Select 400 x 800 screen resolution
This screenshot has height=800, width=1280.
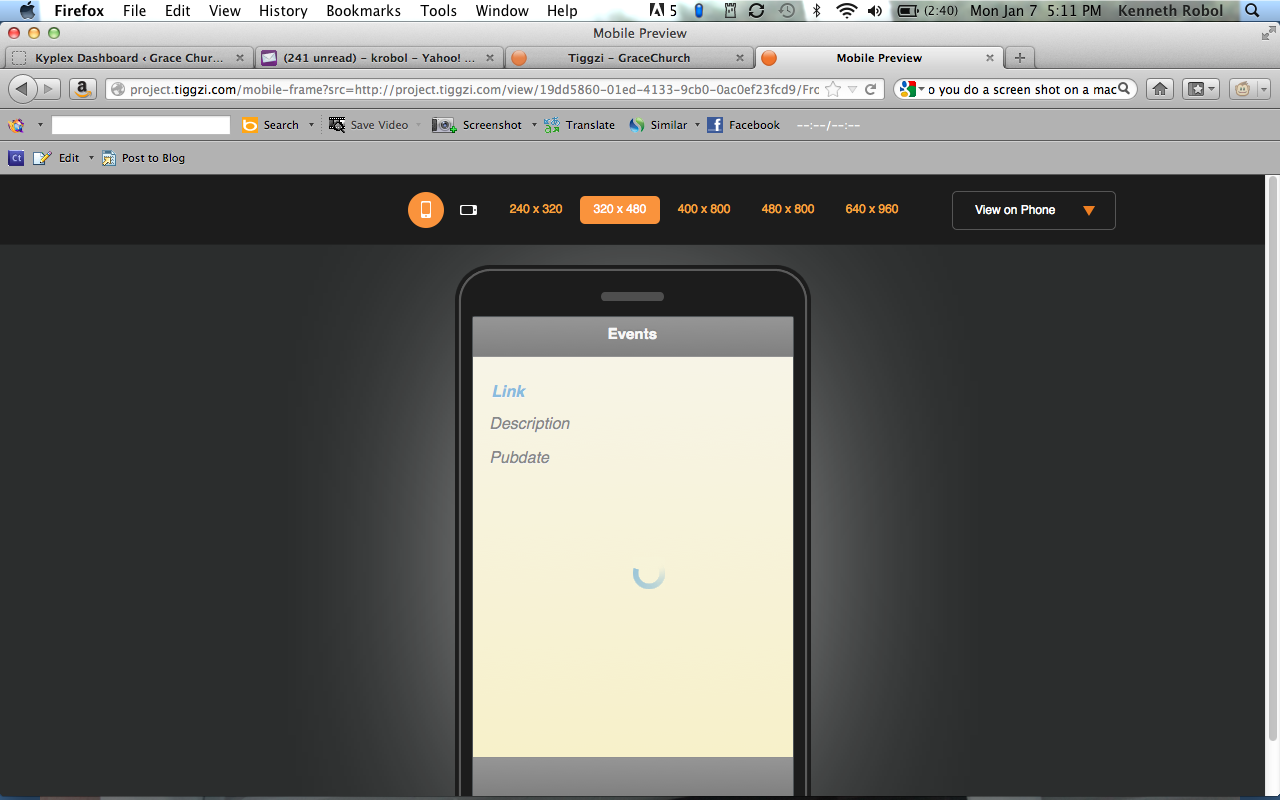[x=703, y=209]
